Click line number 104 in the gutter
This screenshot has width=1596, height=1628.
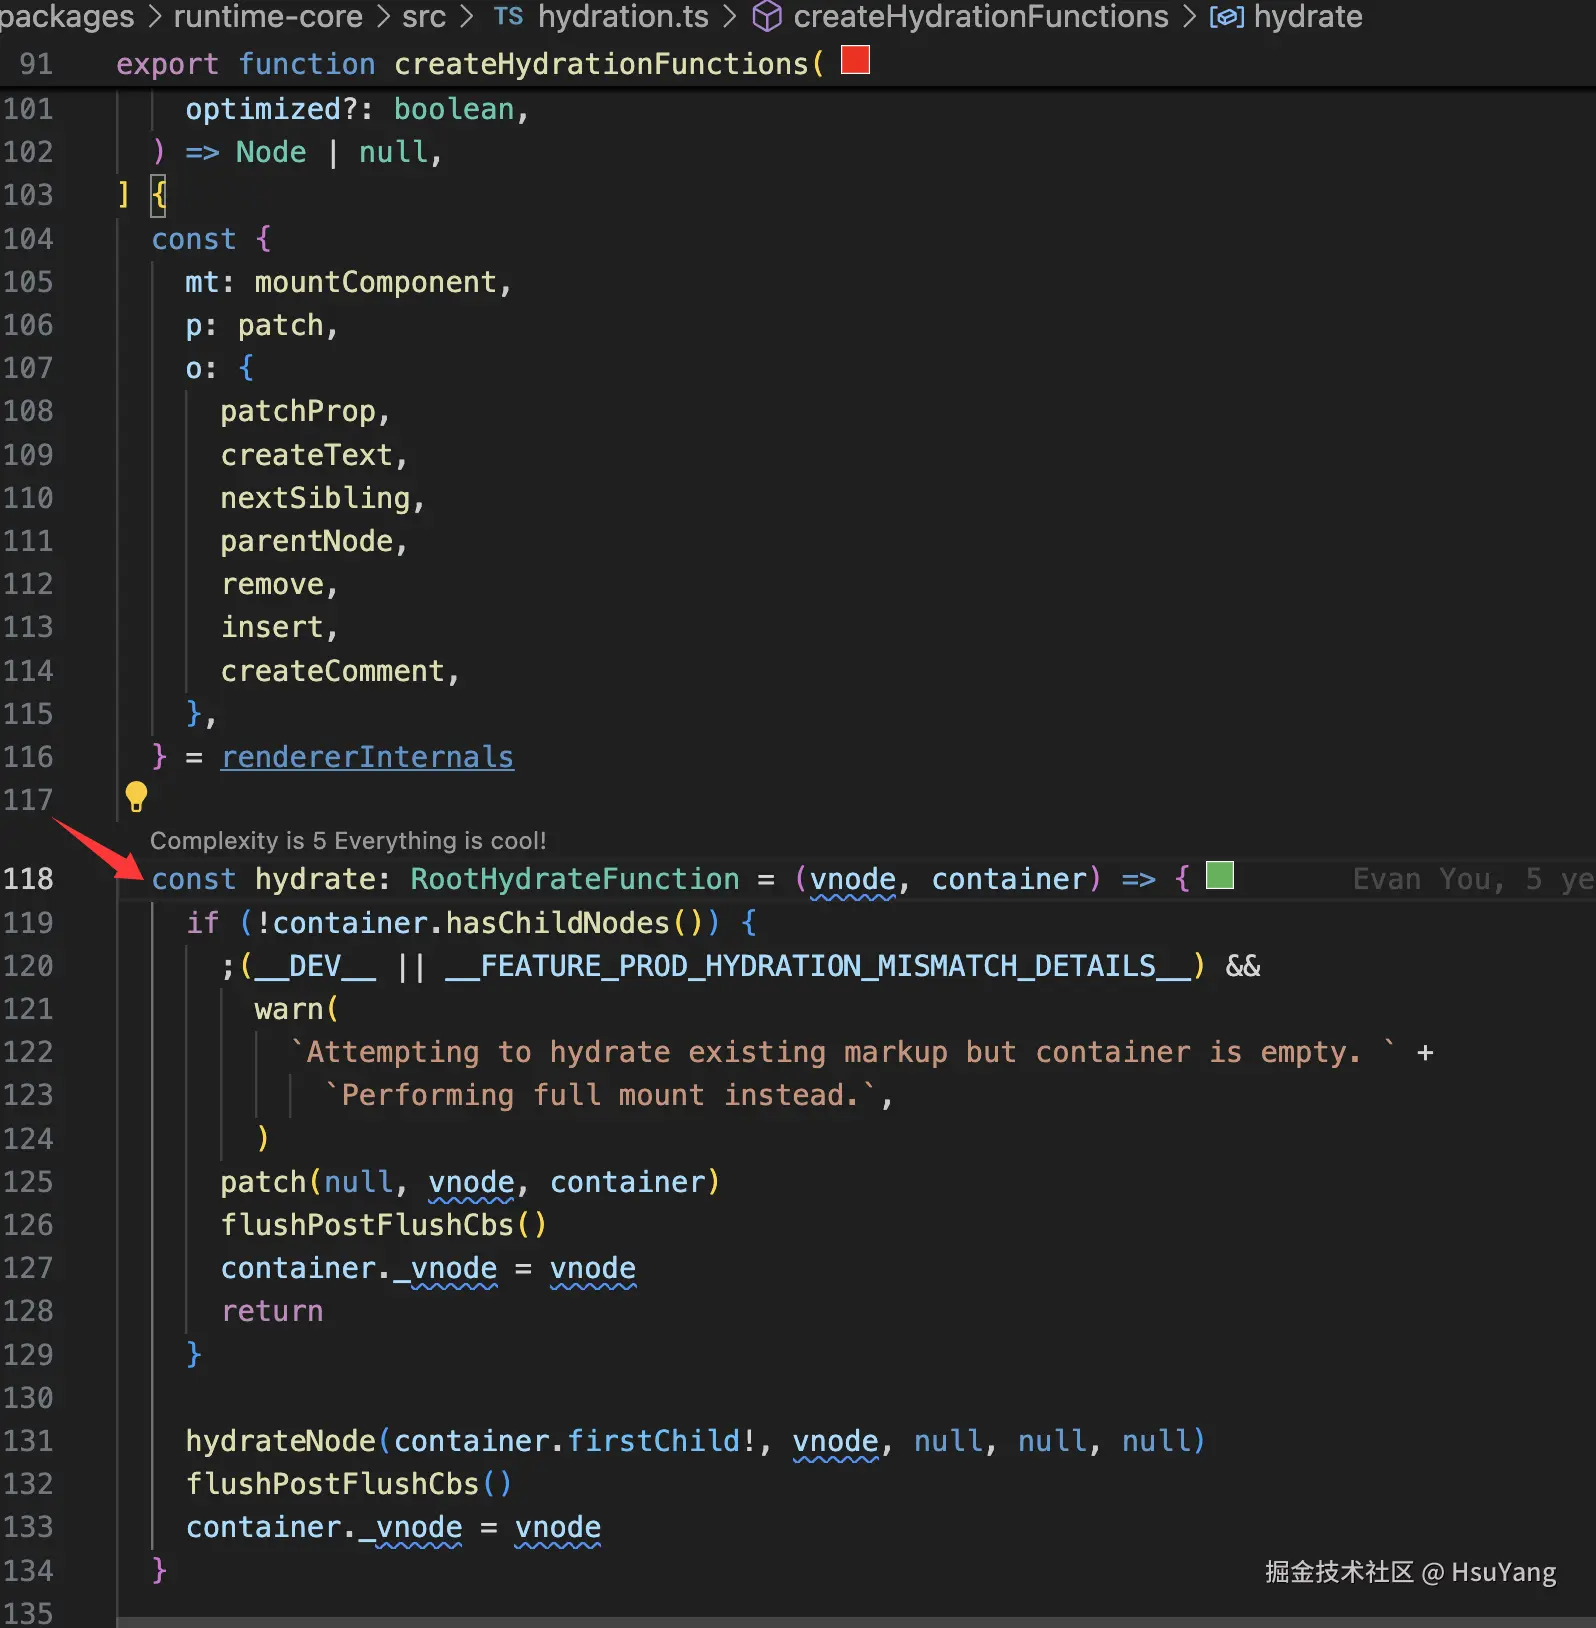(x=28, y=239)
